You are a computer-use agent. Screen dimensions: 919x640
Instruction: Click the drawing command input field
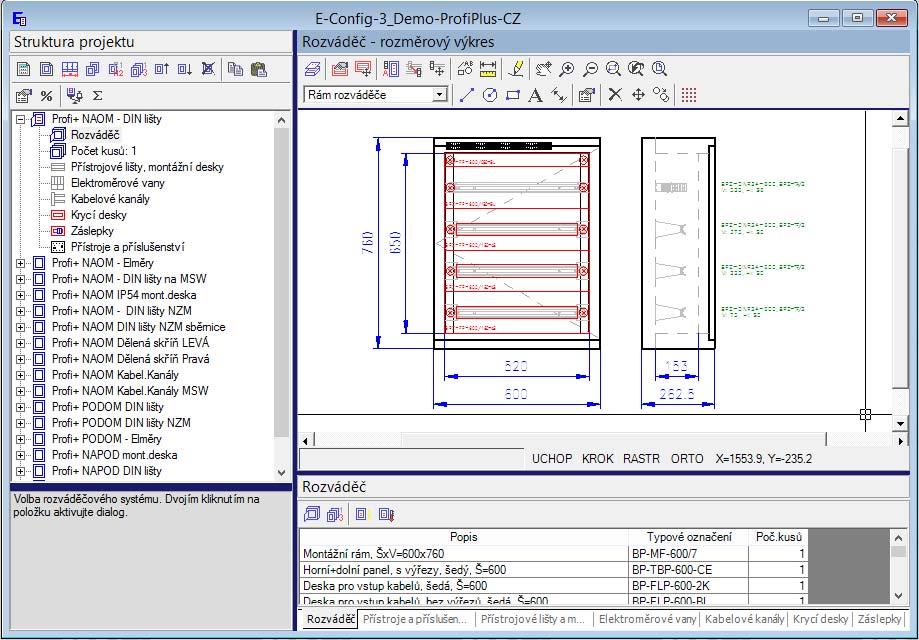tap(411, 459)
